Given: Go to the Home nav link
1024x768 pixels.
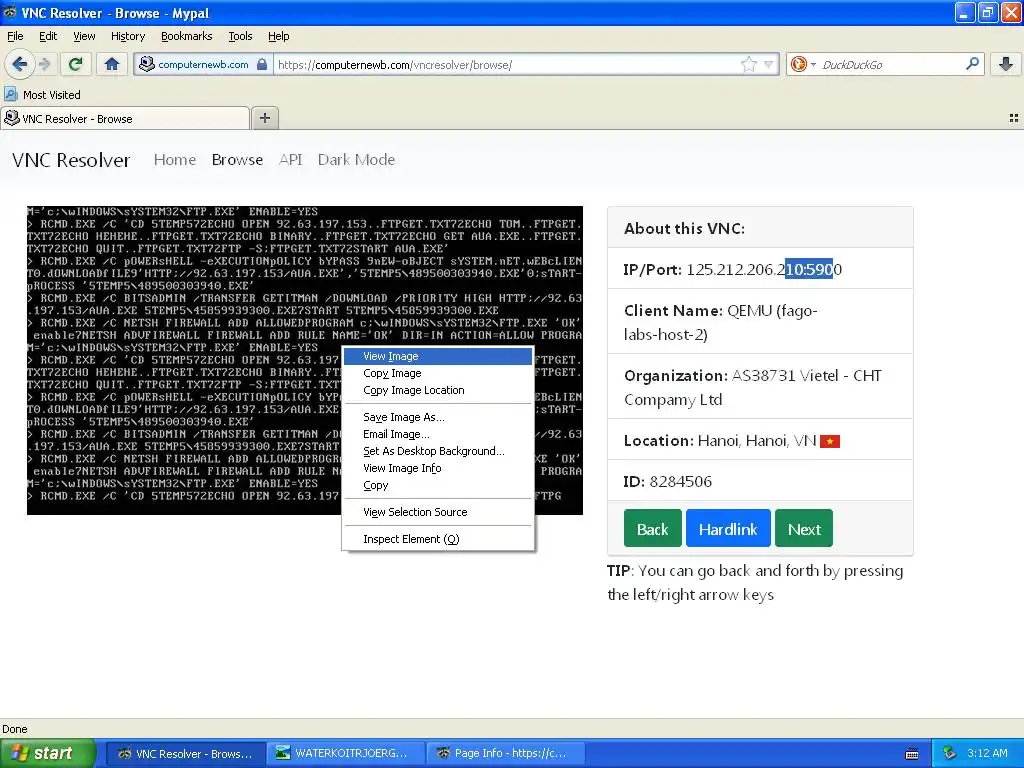Looking at the screenshot, I should [174, 159].
